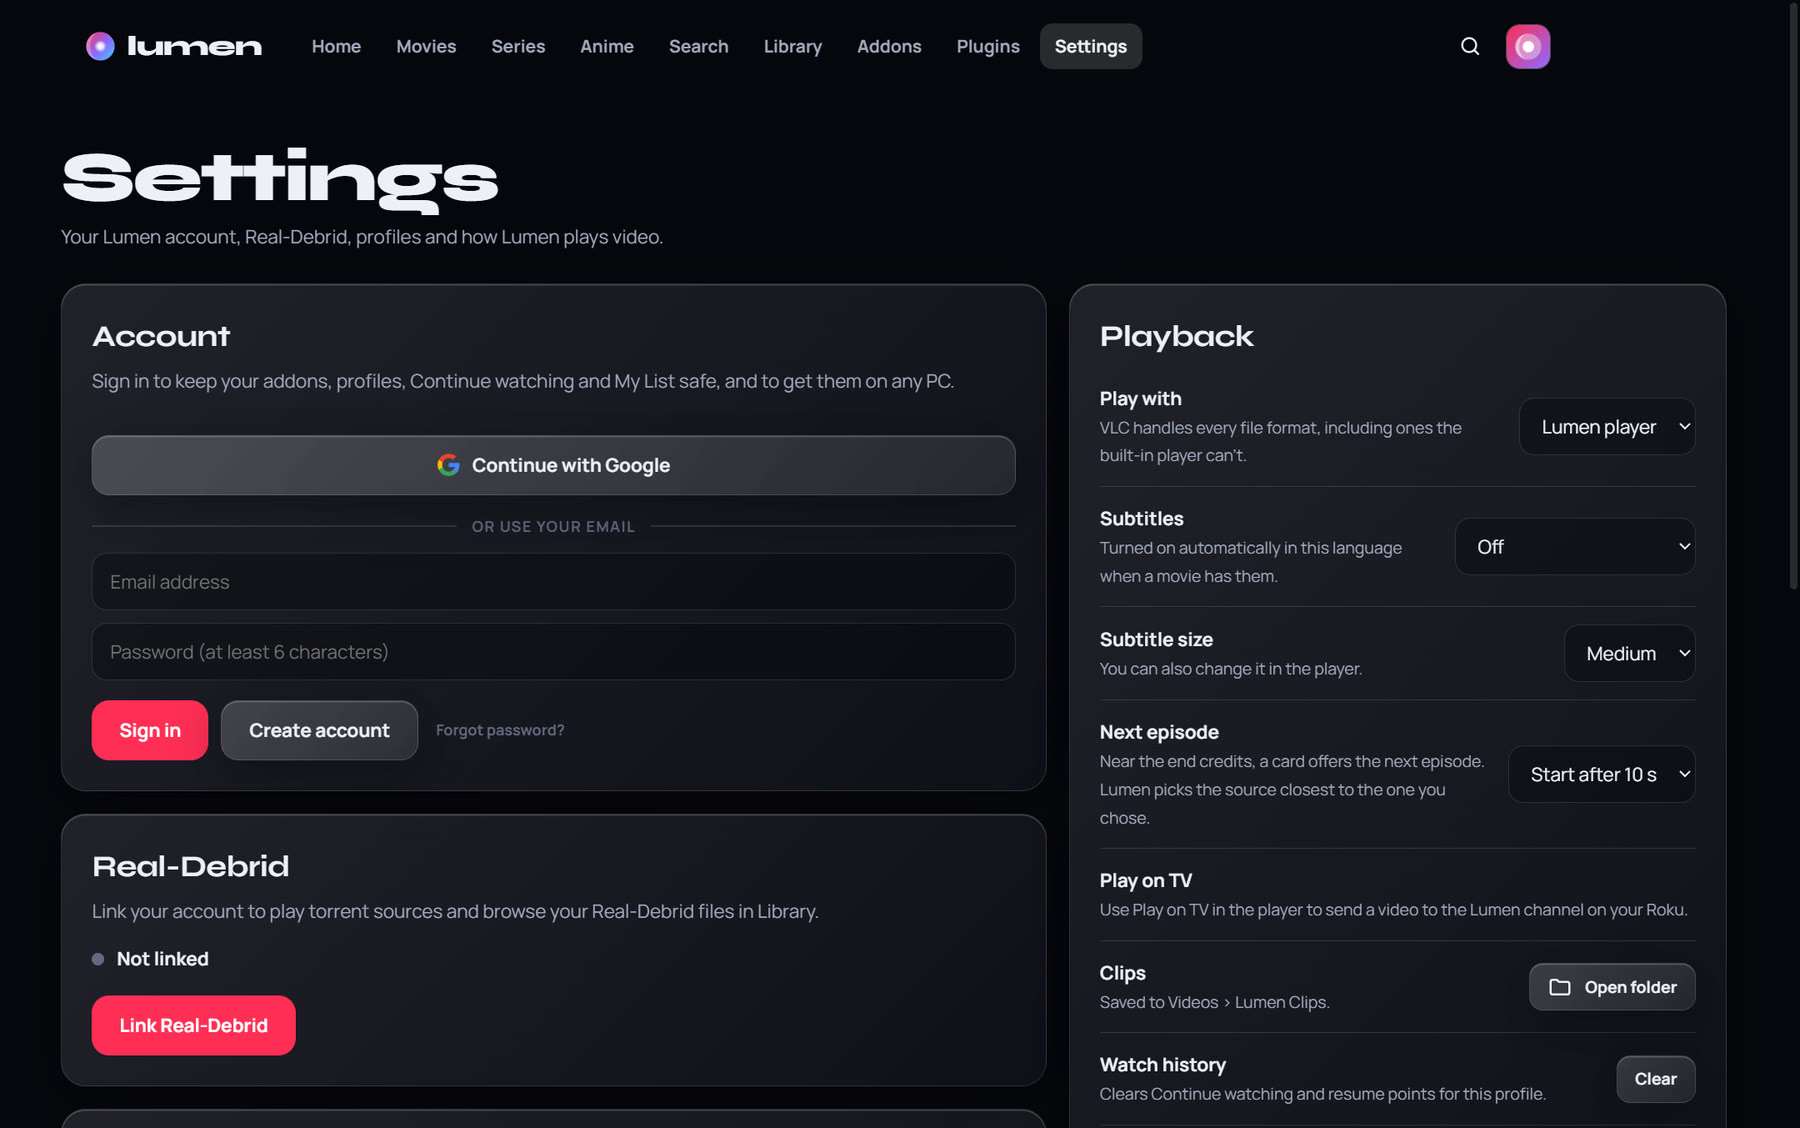This screenshot has width=1800, height=1128.
Task: Go to the Series tab
Action: click(x=518, y=46)
